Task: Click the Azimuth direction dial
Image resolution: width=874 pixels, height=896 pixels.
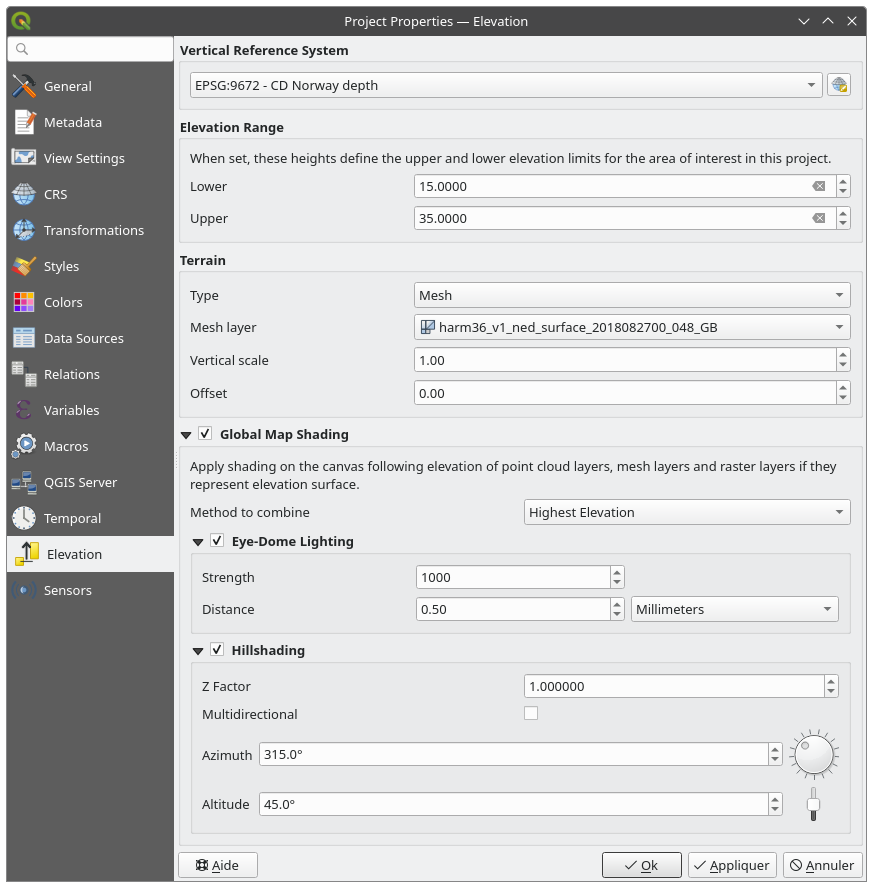Action: pos(813,755)
